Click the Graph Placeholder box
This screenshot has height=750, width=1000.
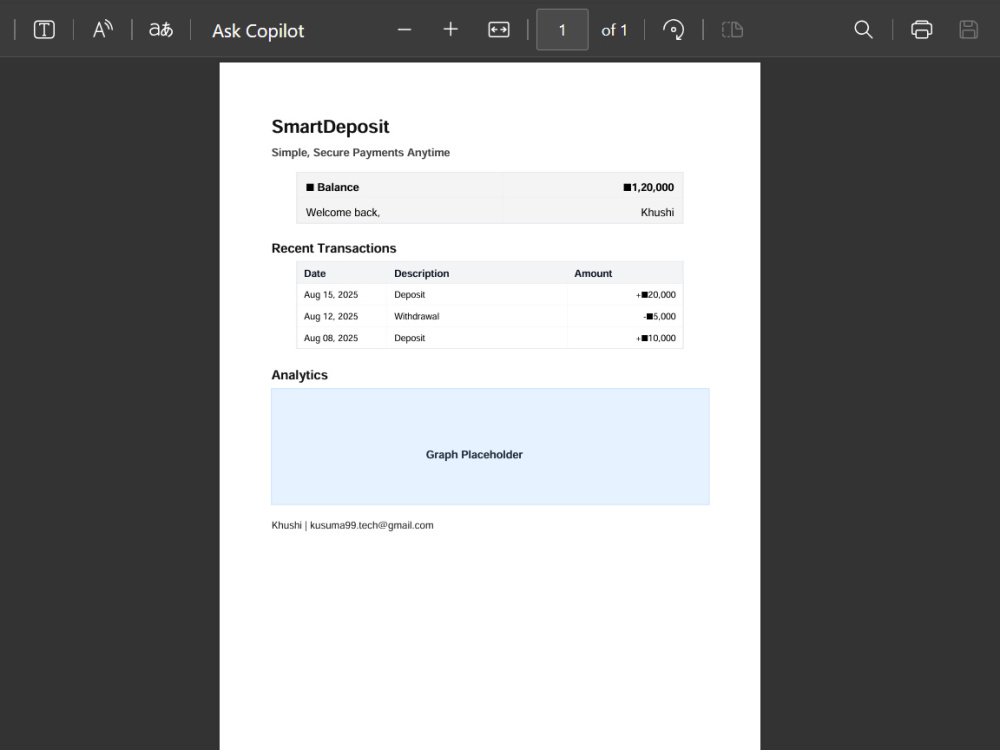coord(490,446)
